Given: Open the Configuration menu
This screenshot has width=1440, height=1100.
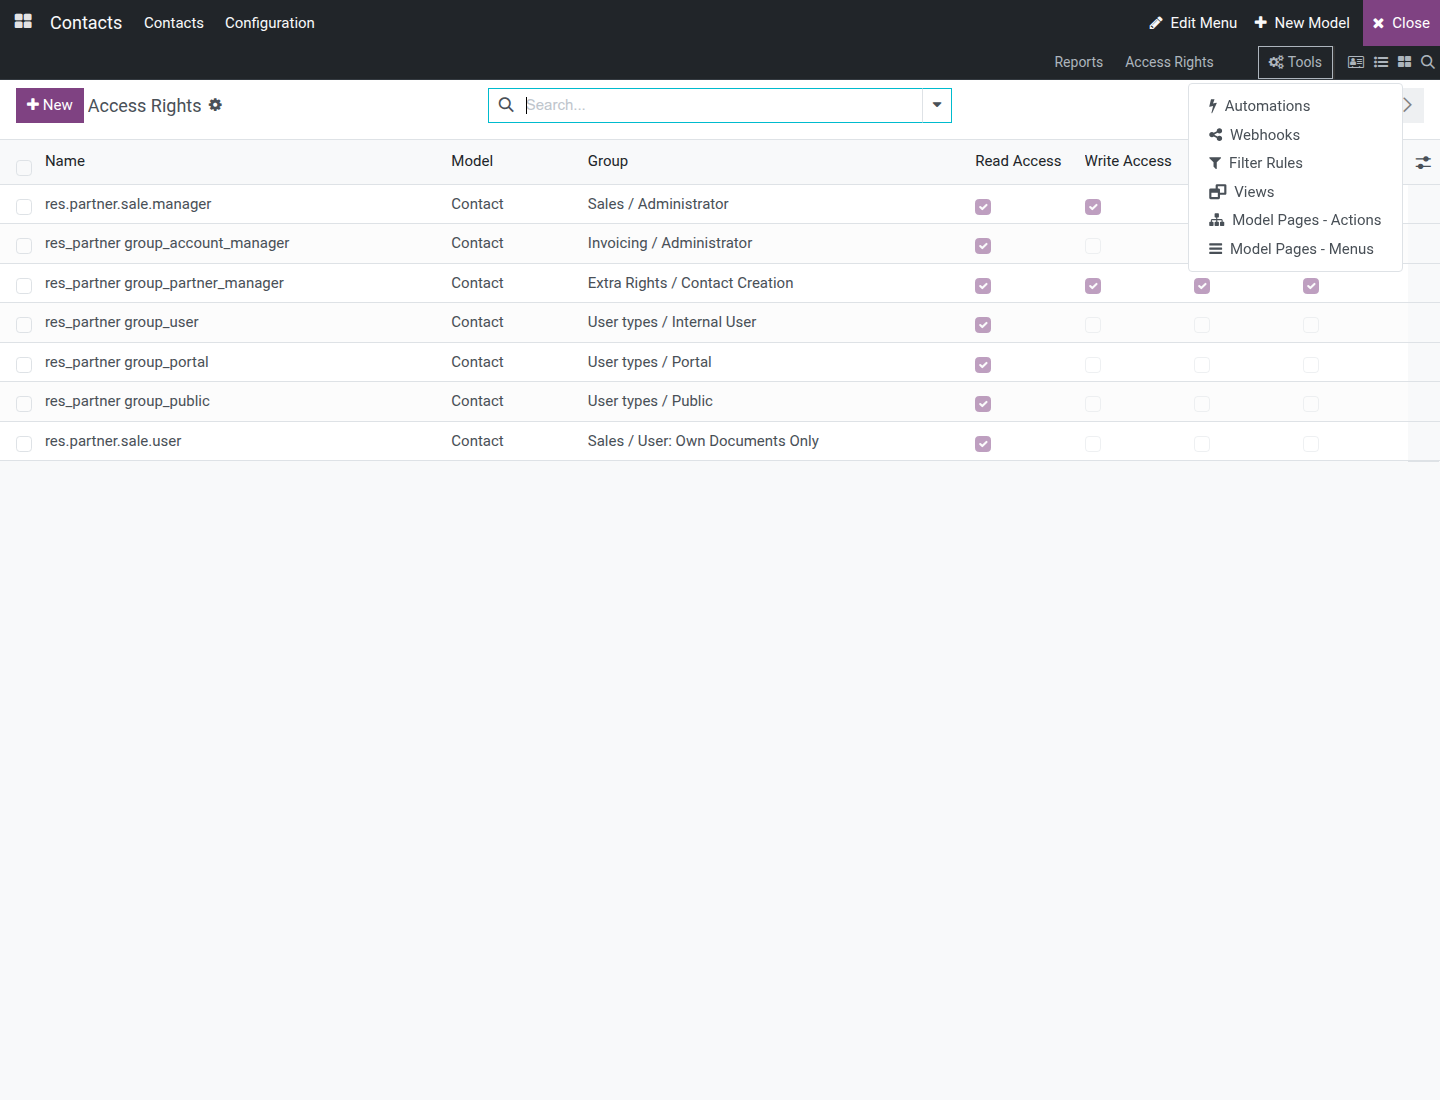Looking at the screenshot, I should tap(270, 22).
